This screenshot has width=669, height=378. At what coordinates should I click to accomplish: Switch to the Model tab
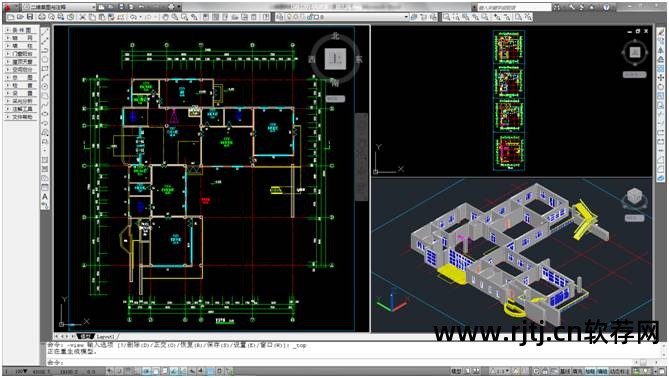point(86,336)
